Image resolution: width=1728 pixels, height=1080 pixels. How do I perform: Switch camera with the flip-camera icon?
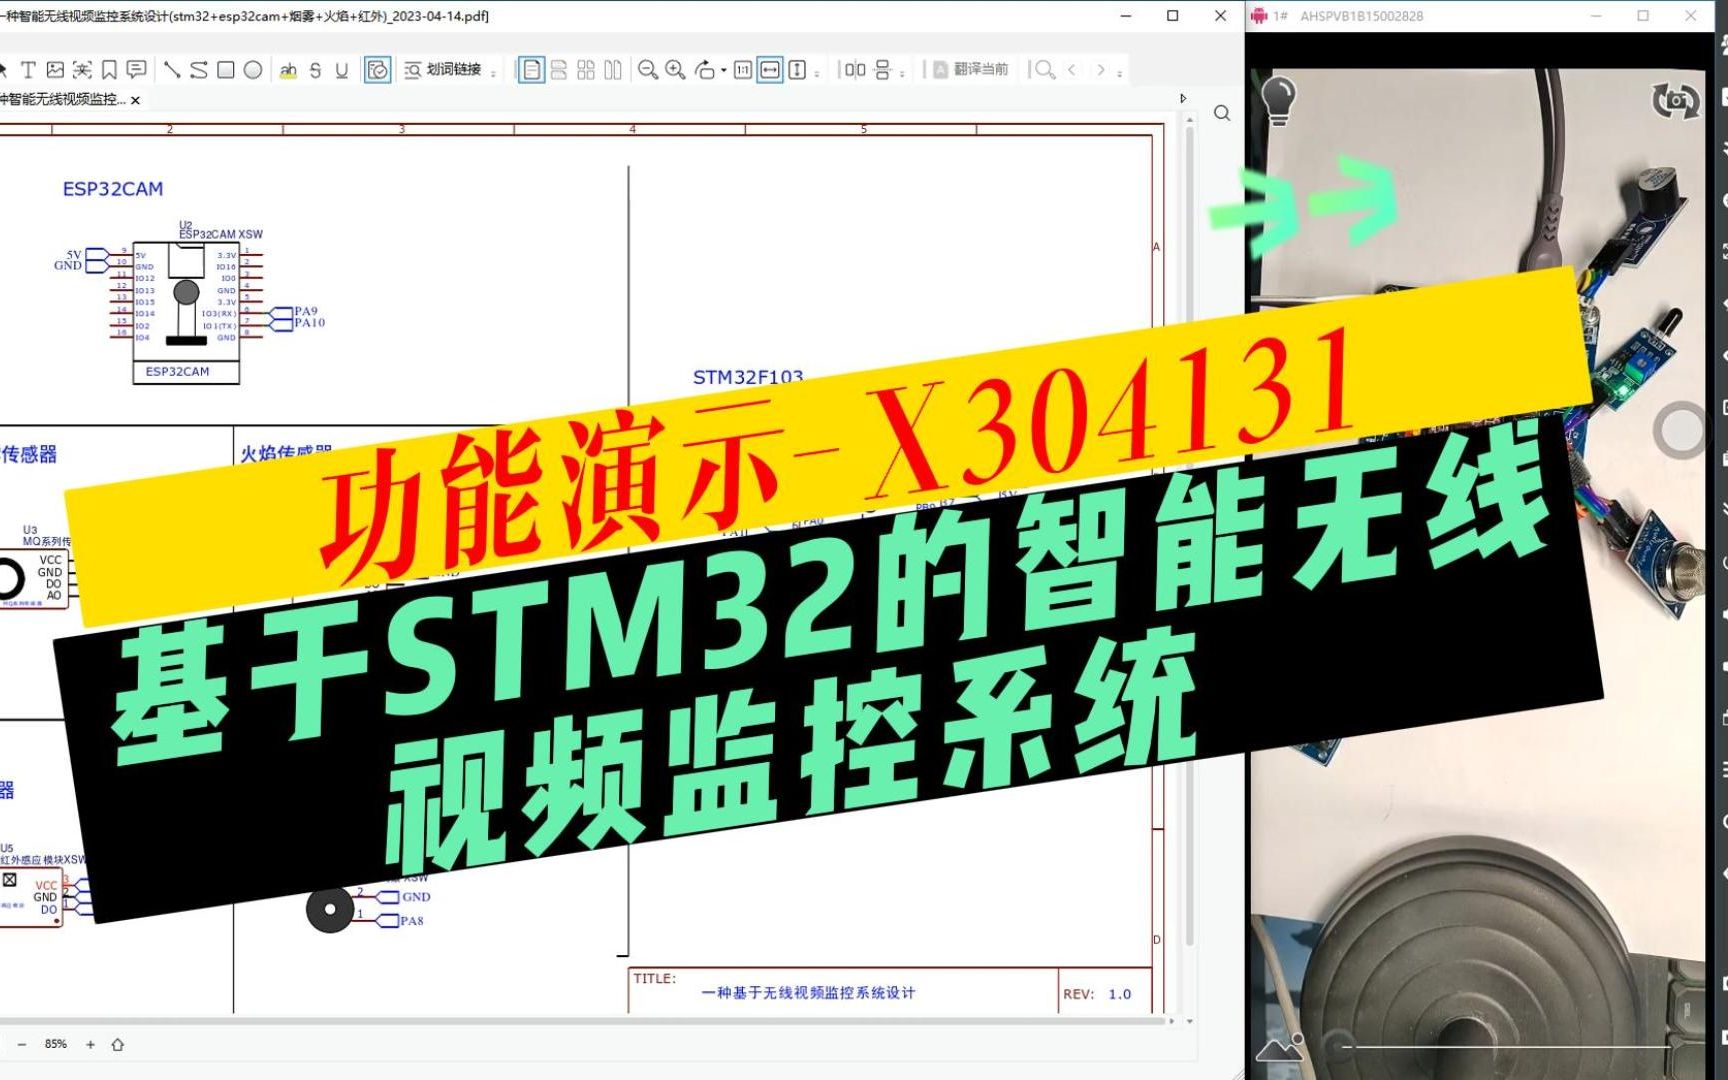click(1675, 101)
